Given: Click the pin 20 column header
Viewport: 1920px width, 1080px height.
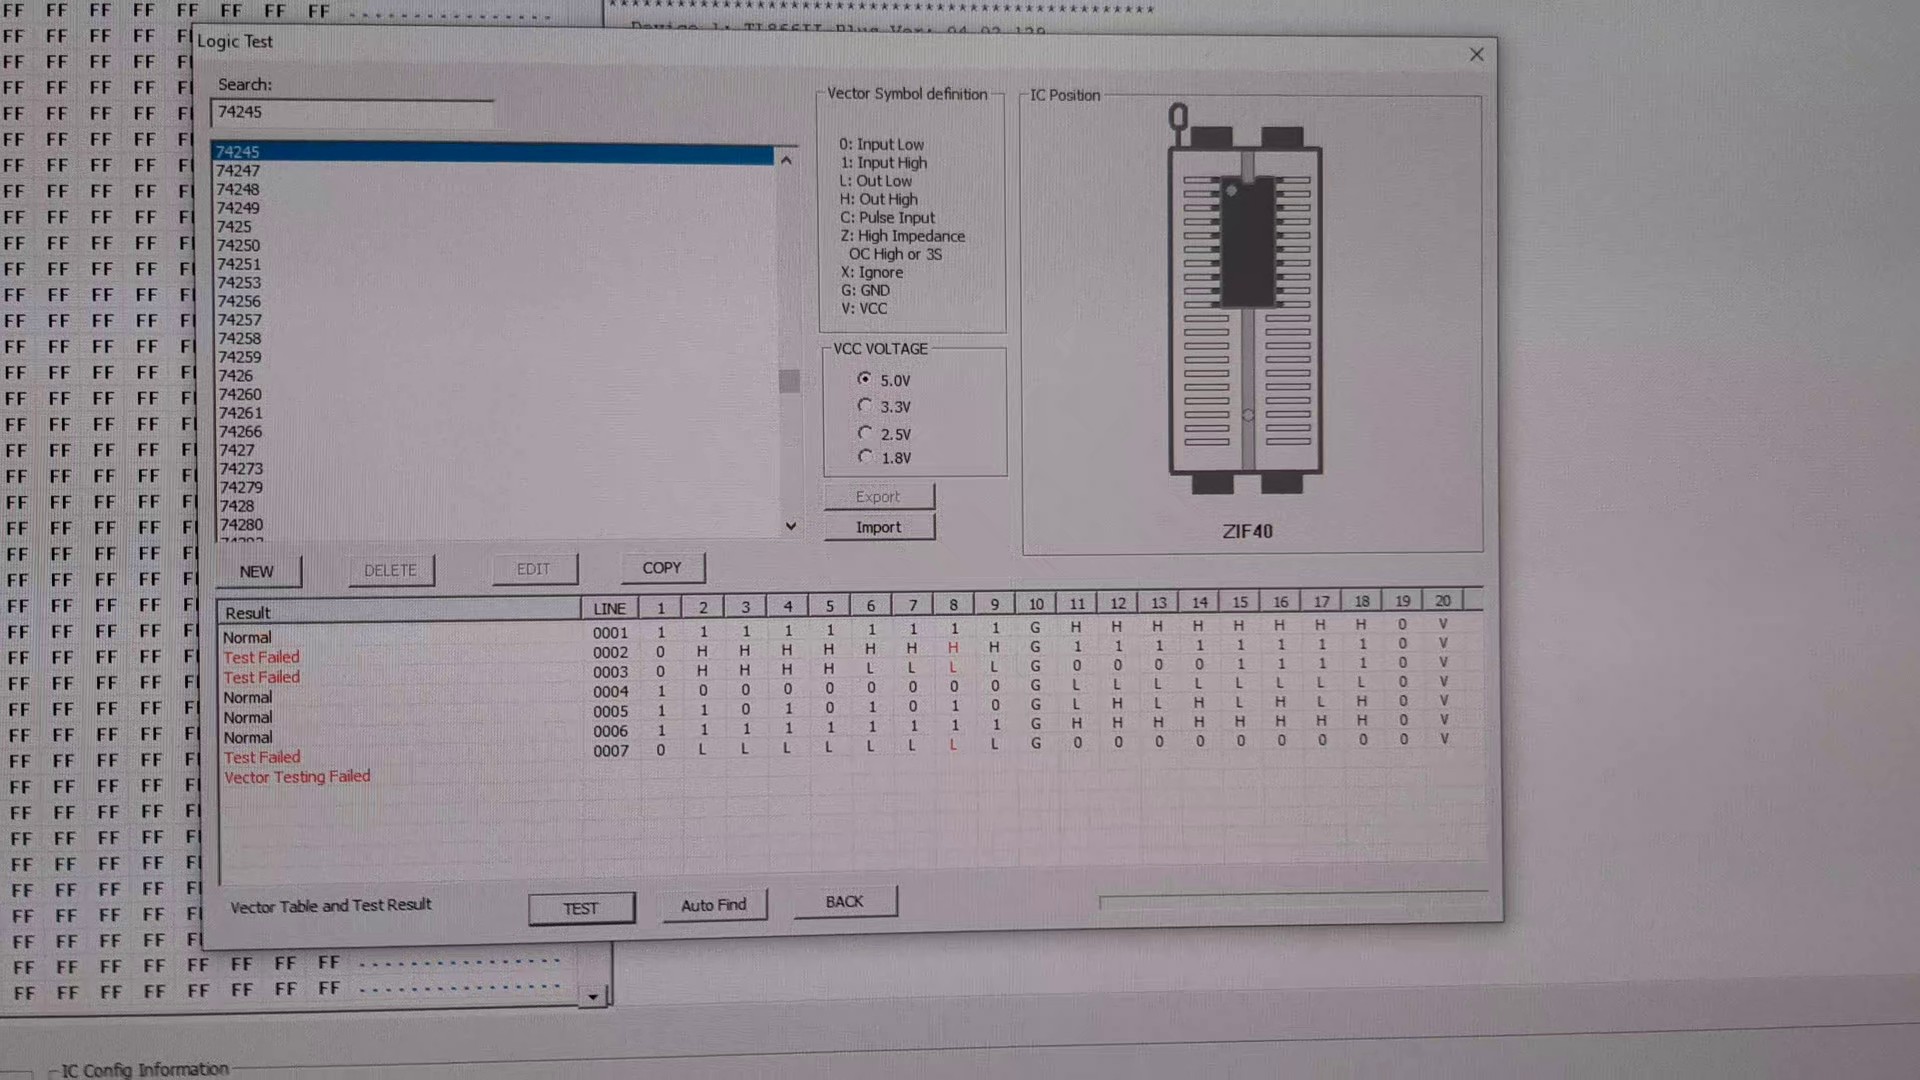Looking at the screenshot, I should [1443, 601].
